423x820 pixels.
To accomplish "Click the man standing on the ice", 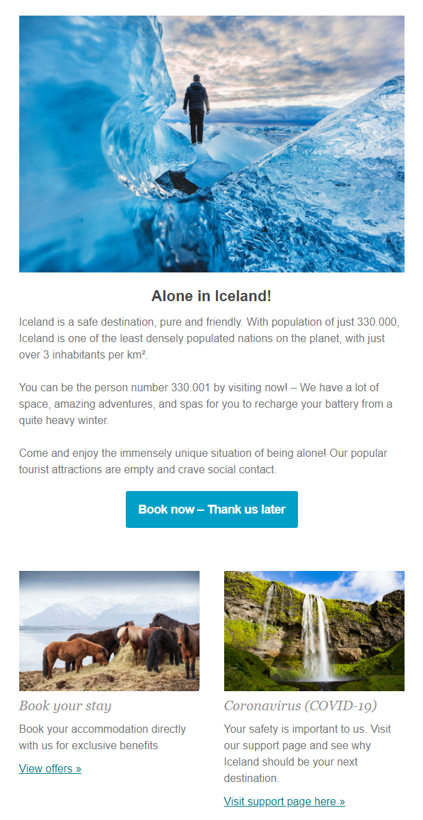I will [196, 109].
